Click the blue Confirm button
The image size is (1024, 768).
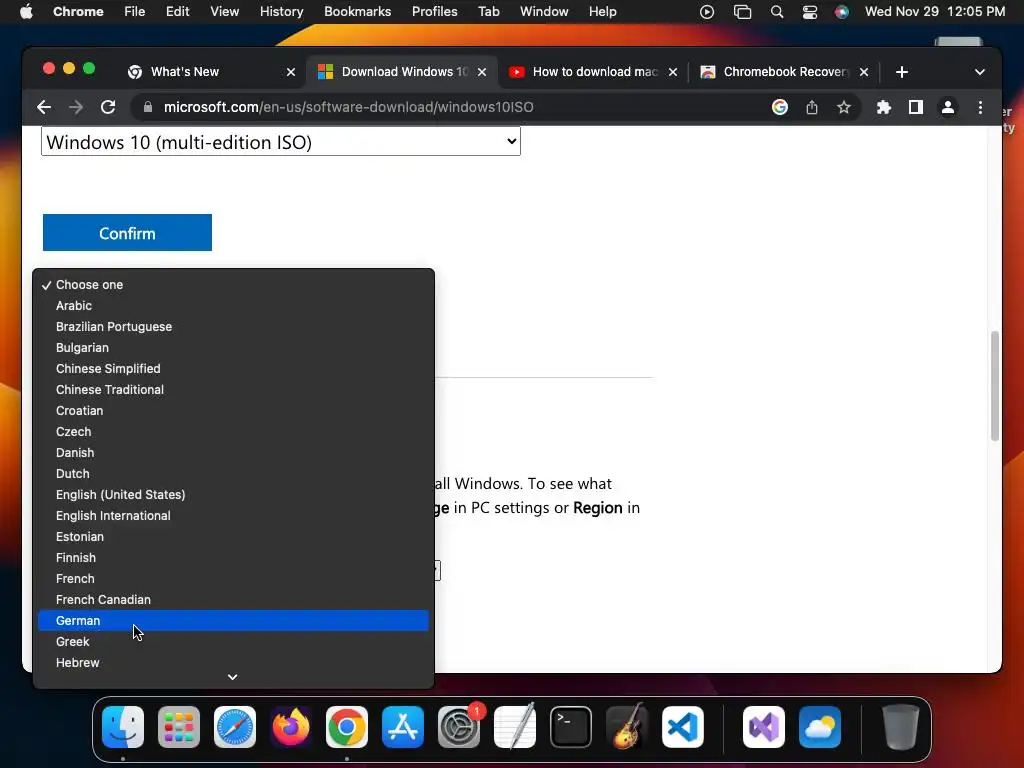pyautogui.click(x=127, y=232)
